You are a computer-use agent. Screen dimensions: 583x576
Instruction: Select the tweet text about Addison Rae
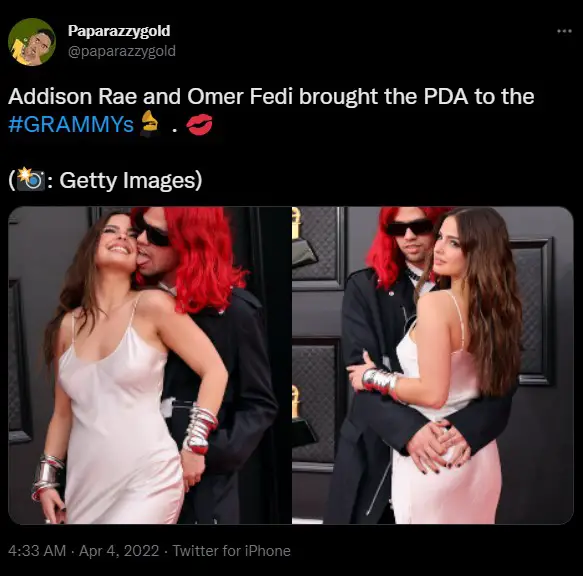tap(271, 110)
